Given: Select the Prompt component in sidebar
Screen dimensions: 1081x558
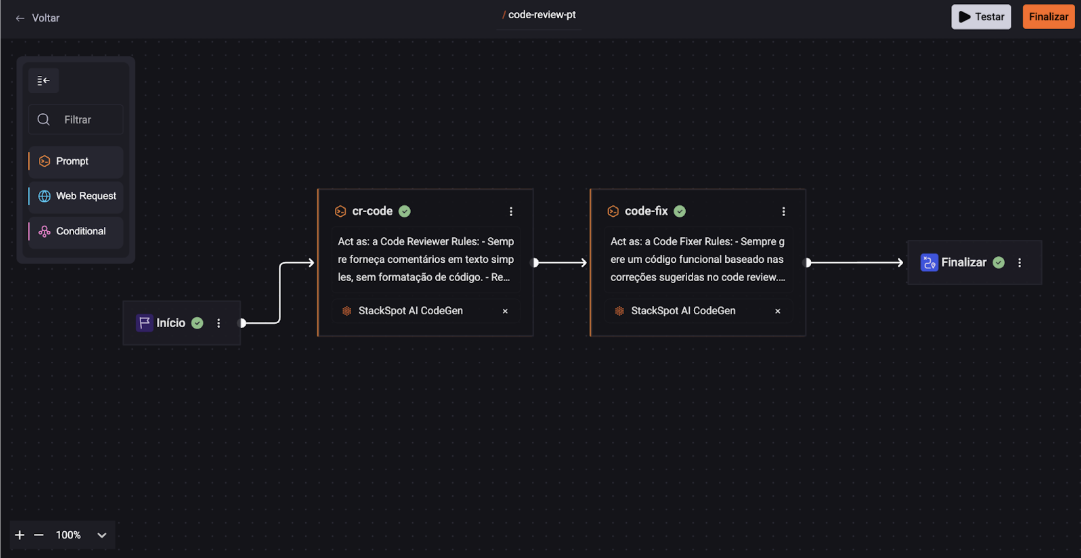Looking at the screenshot, I should (76, 161).
